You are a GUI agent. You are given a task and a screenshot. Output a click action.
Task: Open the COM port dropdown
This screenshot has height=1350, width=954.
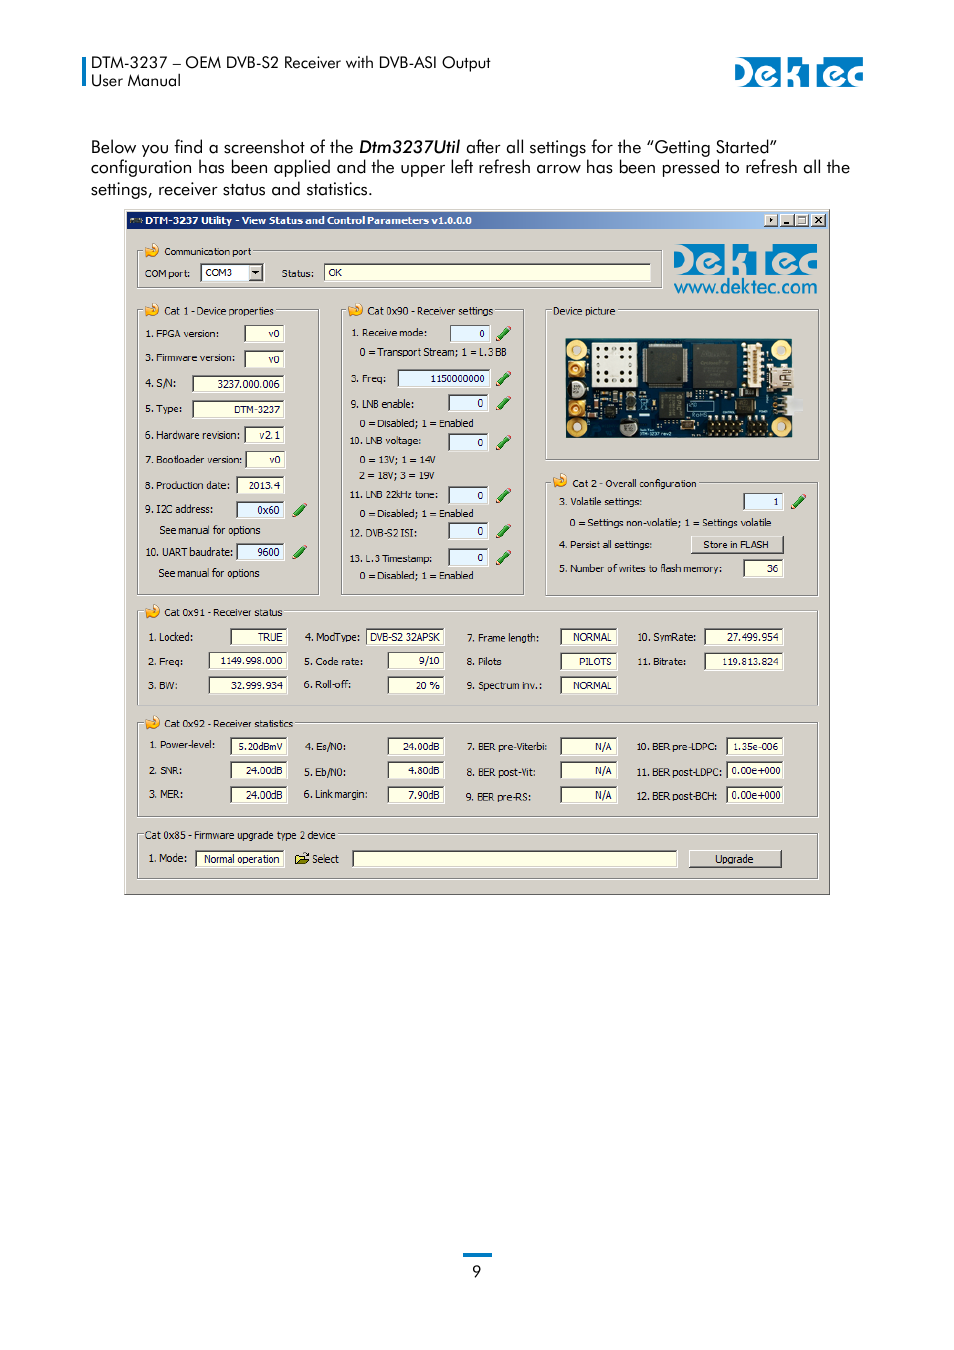click(x=256, y=273)
